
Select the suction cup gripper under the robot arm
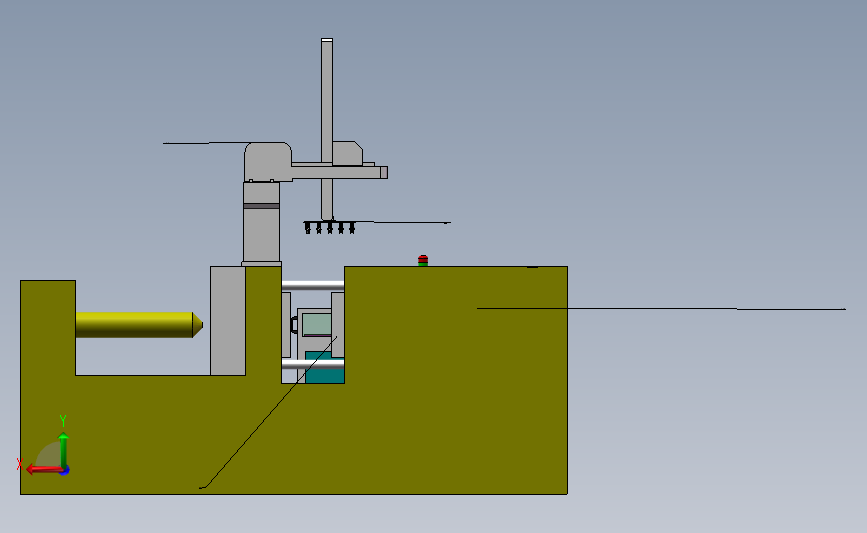(x=330, y=227)
